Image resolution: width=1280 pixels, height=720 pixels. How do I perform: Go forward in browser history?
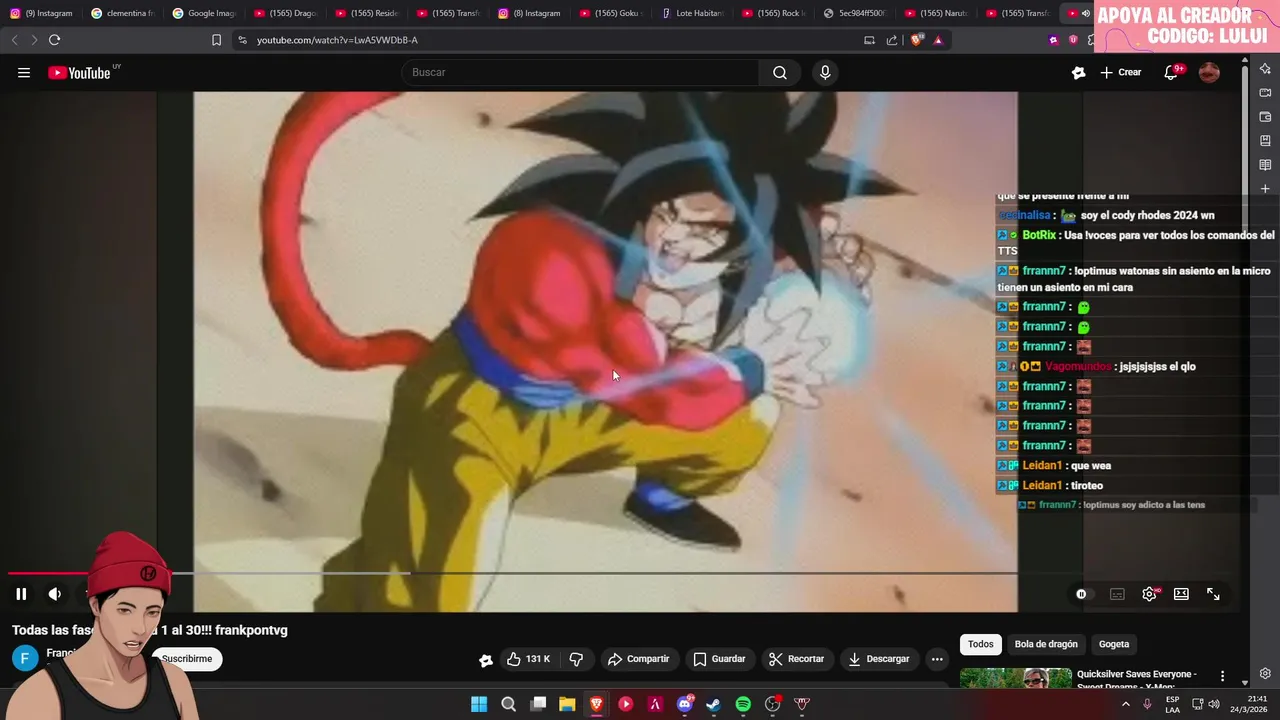coord(33,40)
